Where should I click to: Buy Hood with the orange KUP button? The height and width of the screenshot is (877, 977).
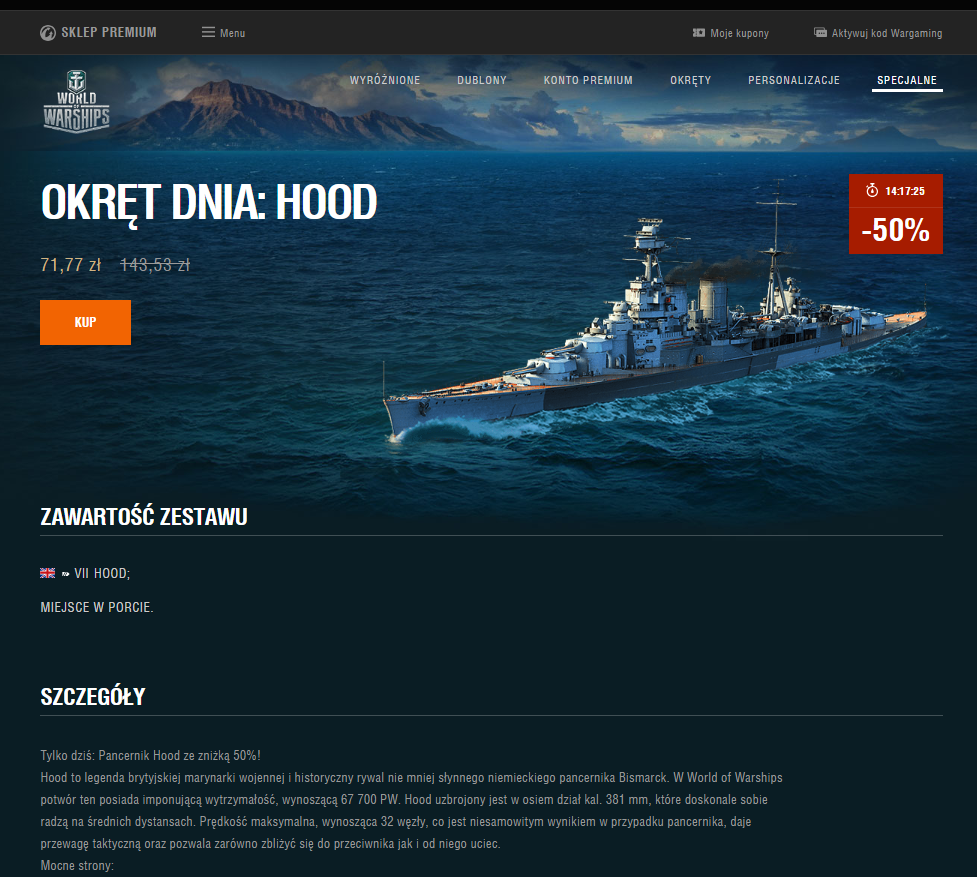pyautogui.click(x=85, y=323)
